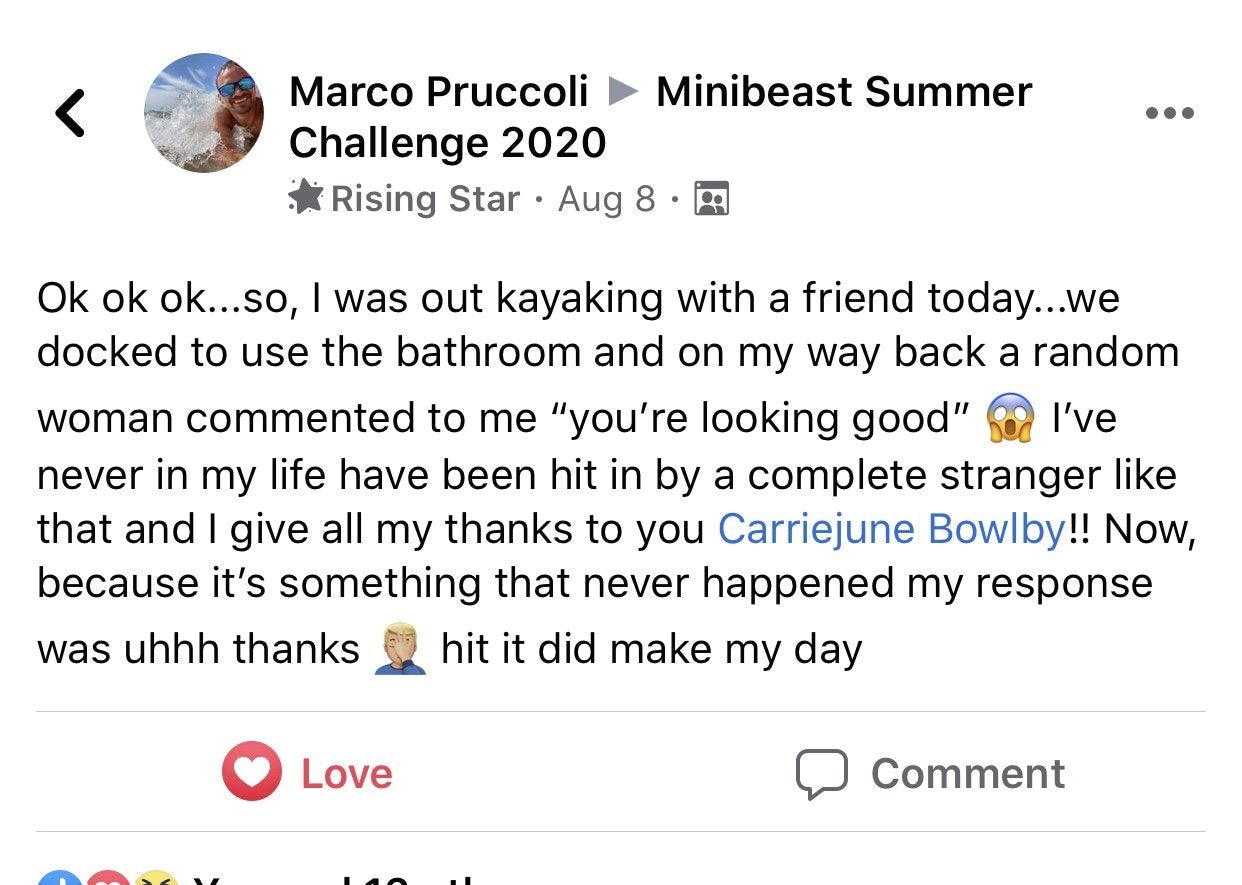1242x885 pixels.
Task: Open the Aug 8 post timestamp
Action: pos(606,199)
